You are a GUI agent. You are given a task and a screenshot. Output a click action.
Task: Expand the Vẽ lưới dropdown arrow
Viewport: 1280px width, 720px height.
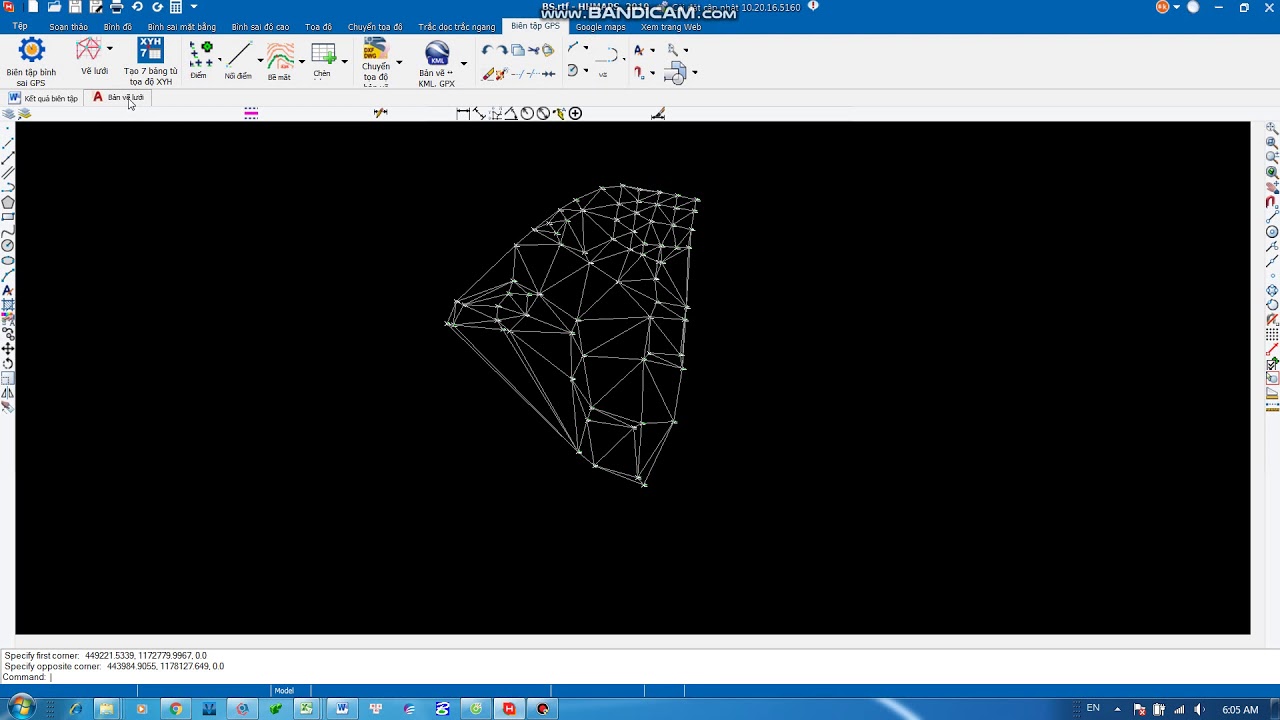coord(110,48)
